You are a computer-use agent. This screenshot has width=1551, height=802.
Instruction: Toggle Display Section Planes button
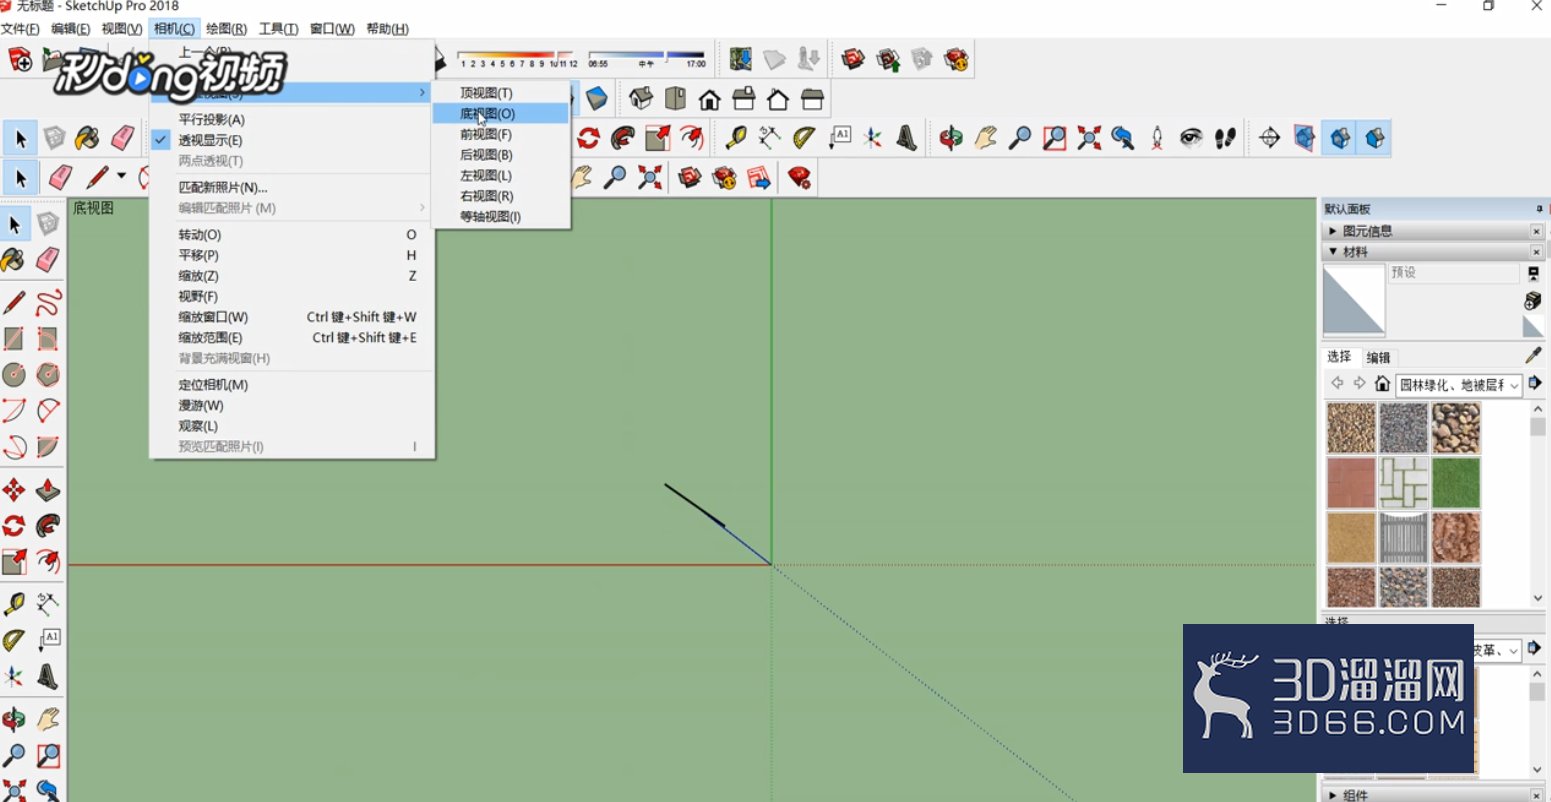(1304, 138)
